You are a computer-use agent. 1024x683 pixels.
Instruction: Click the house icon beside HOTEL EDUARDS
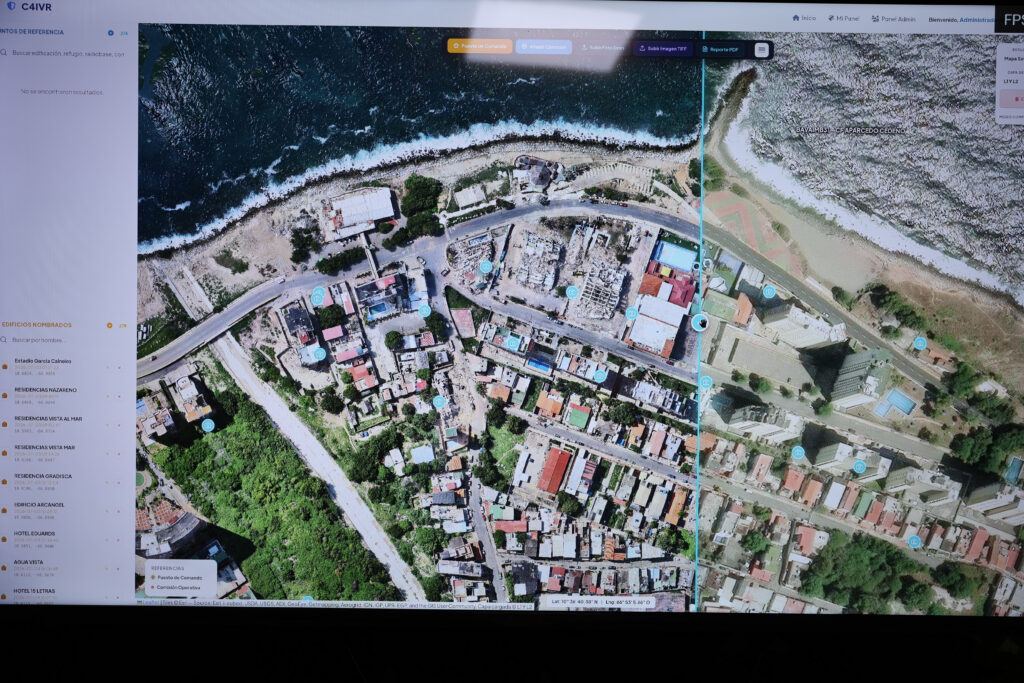[5, 539]
